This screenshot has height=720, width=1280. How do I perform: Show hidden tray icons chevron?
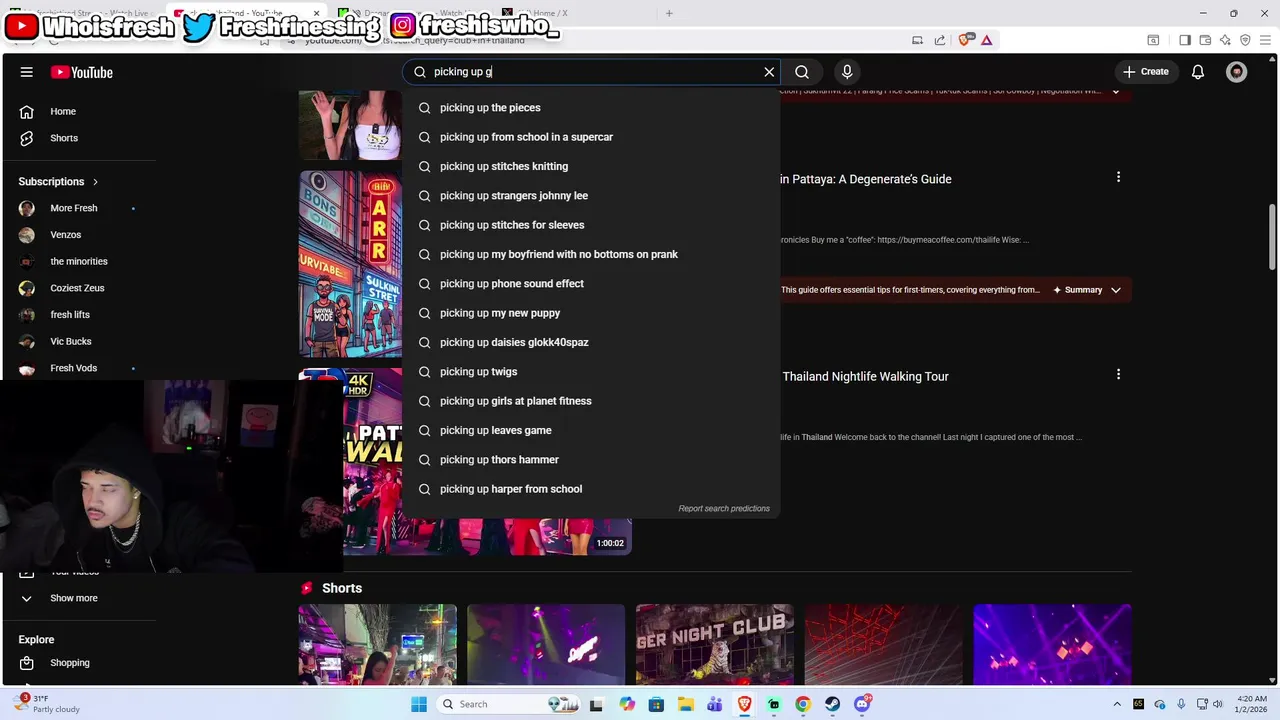pyautogui.click(x=1117, y=704)
